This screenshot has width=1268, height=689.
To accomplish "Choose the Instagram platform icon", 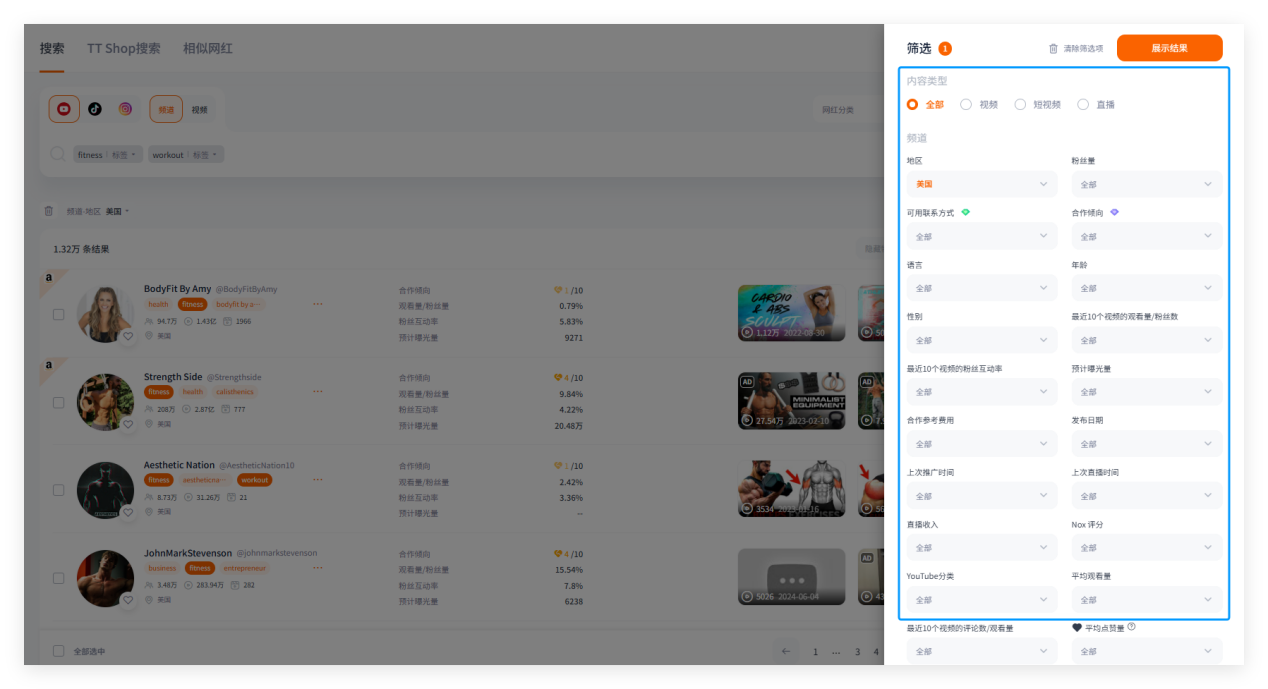I will pos(125,109).
